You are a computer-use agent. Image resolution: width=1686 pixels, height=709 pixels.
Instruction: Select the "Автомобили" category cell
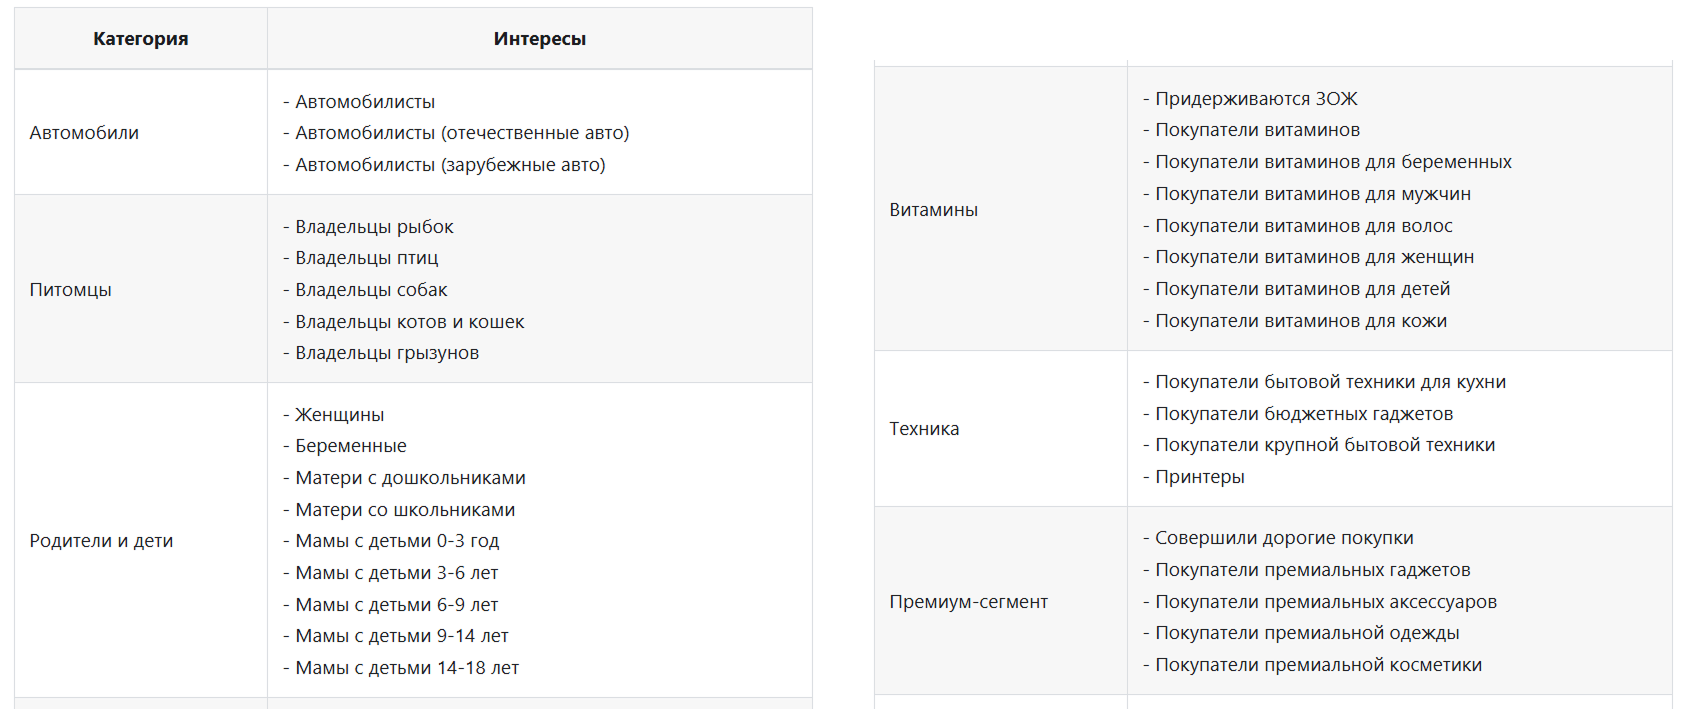click(x=84, y=133)
